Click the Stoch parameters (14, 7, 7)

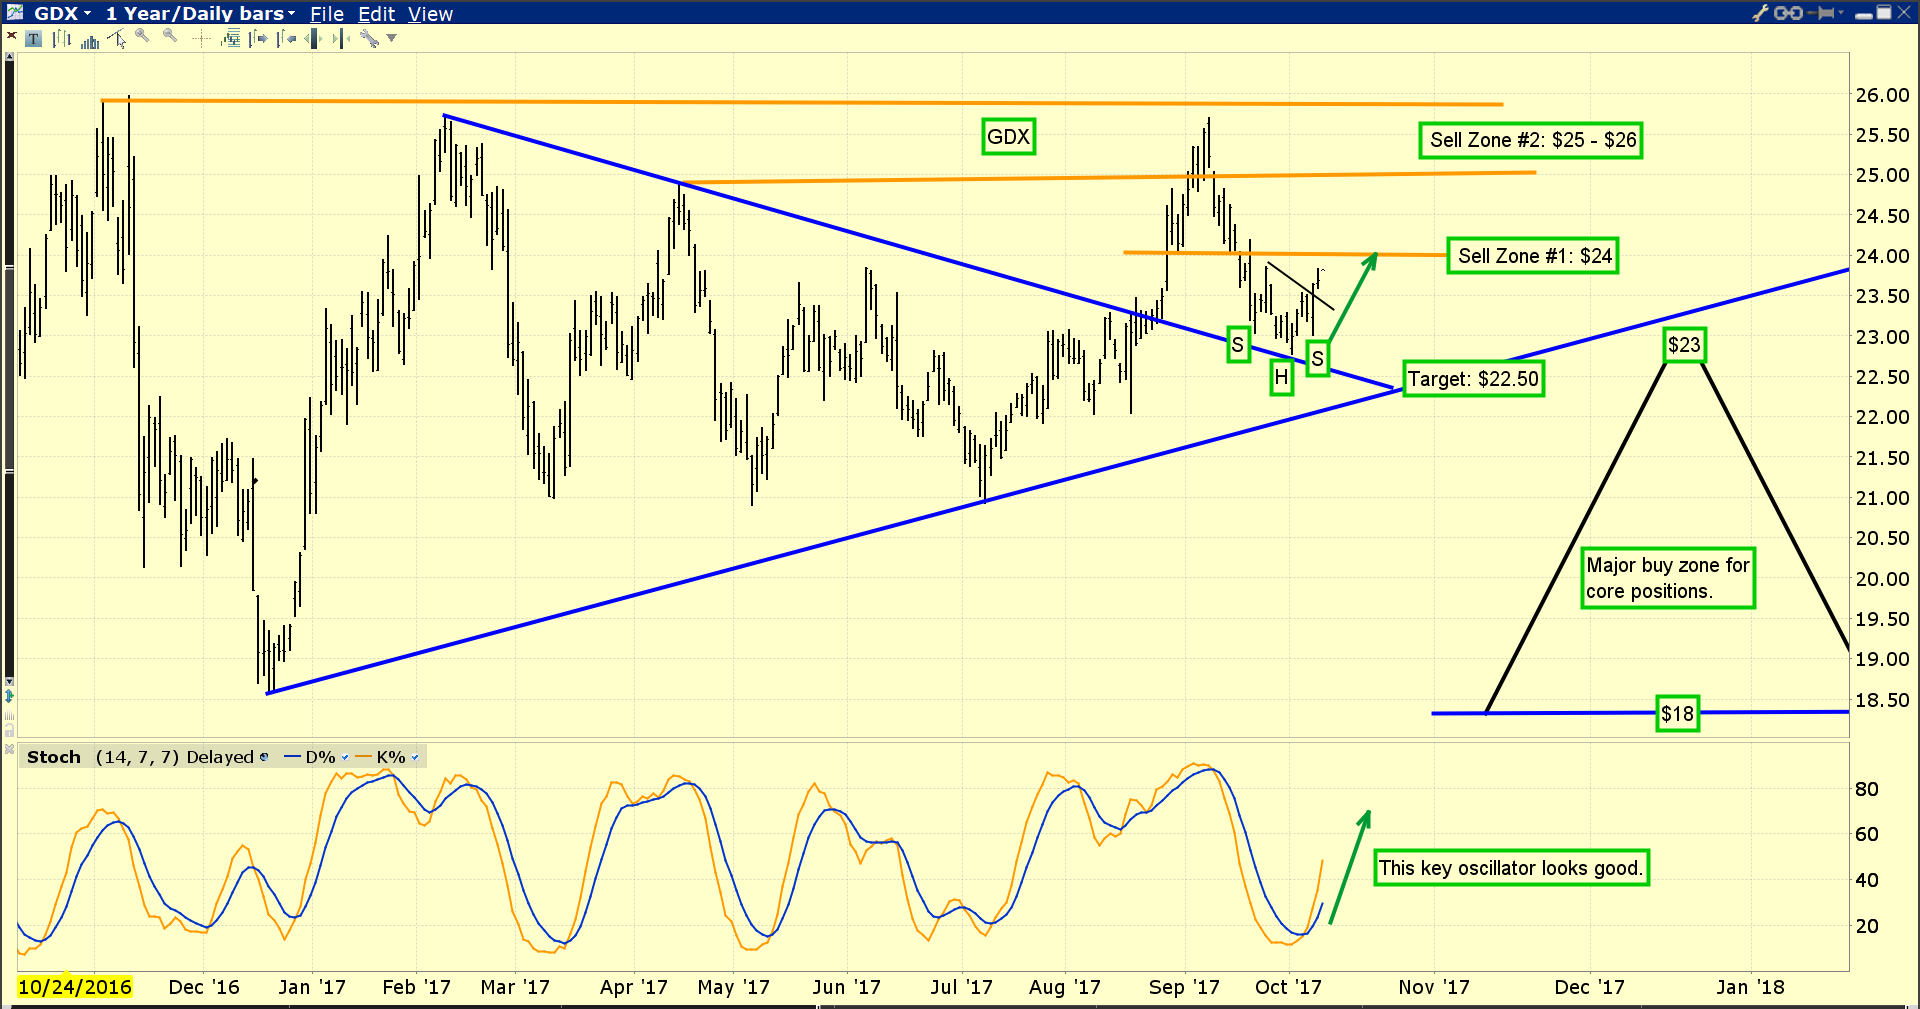pos(137,757)
